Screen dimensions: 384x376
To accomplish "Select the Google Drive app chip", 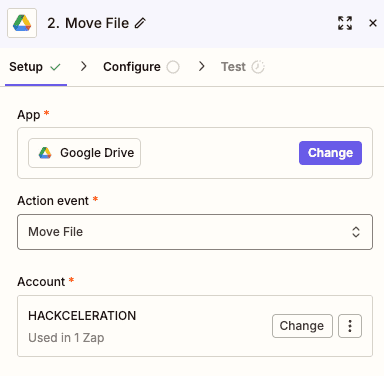I will click(x=84, y=153).
